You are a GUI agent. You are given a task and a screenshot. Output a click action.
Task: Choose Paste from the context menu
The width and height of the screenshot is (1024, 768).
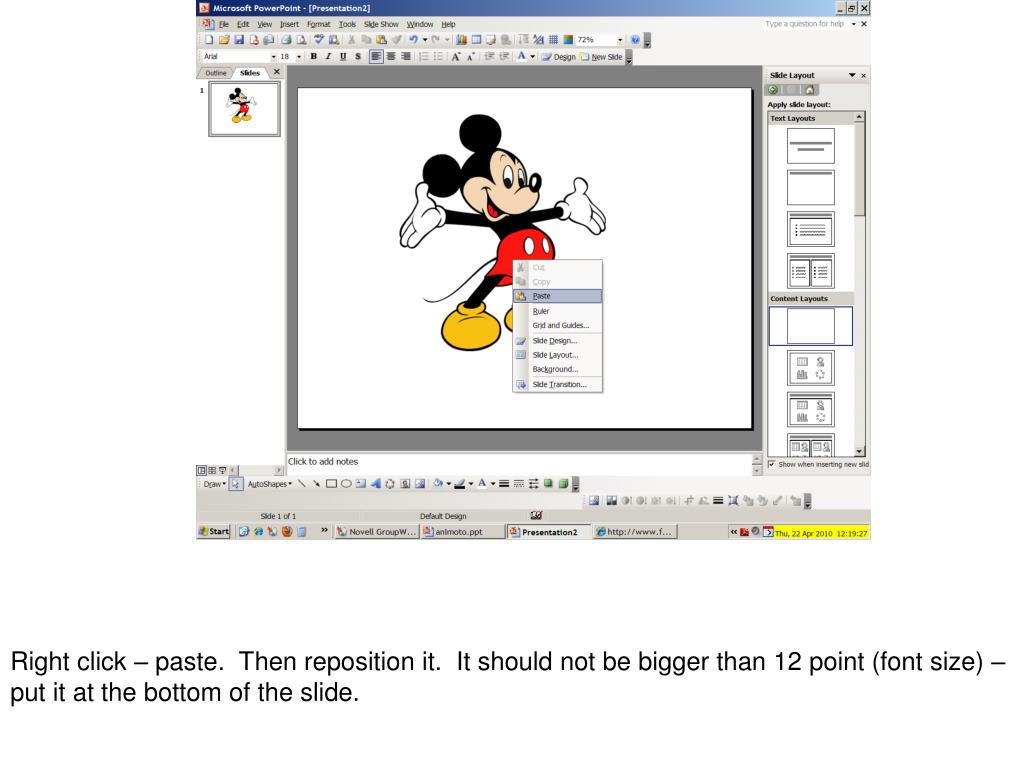coord(558,296)
